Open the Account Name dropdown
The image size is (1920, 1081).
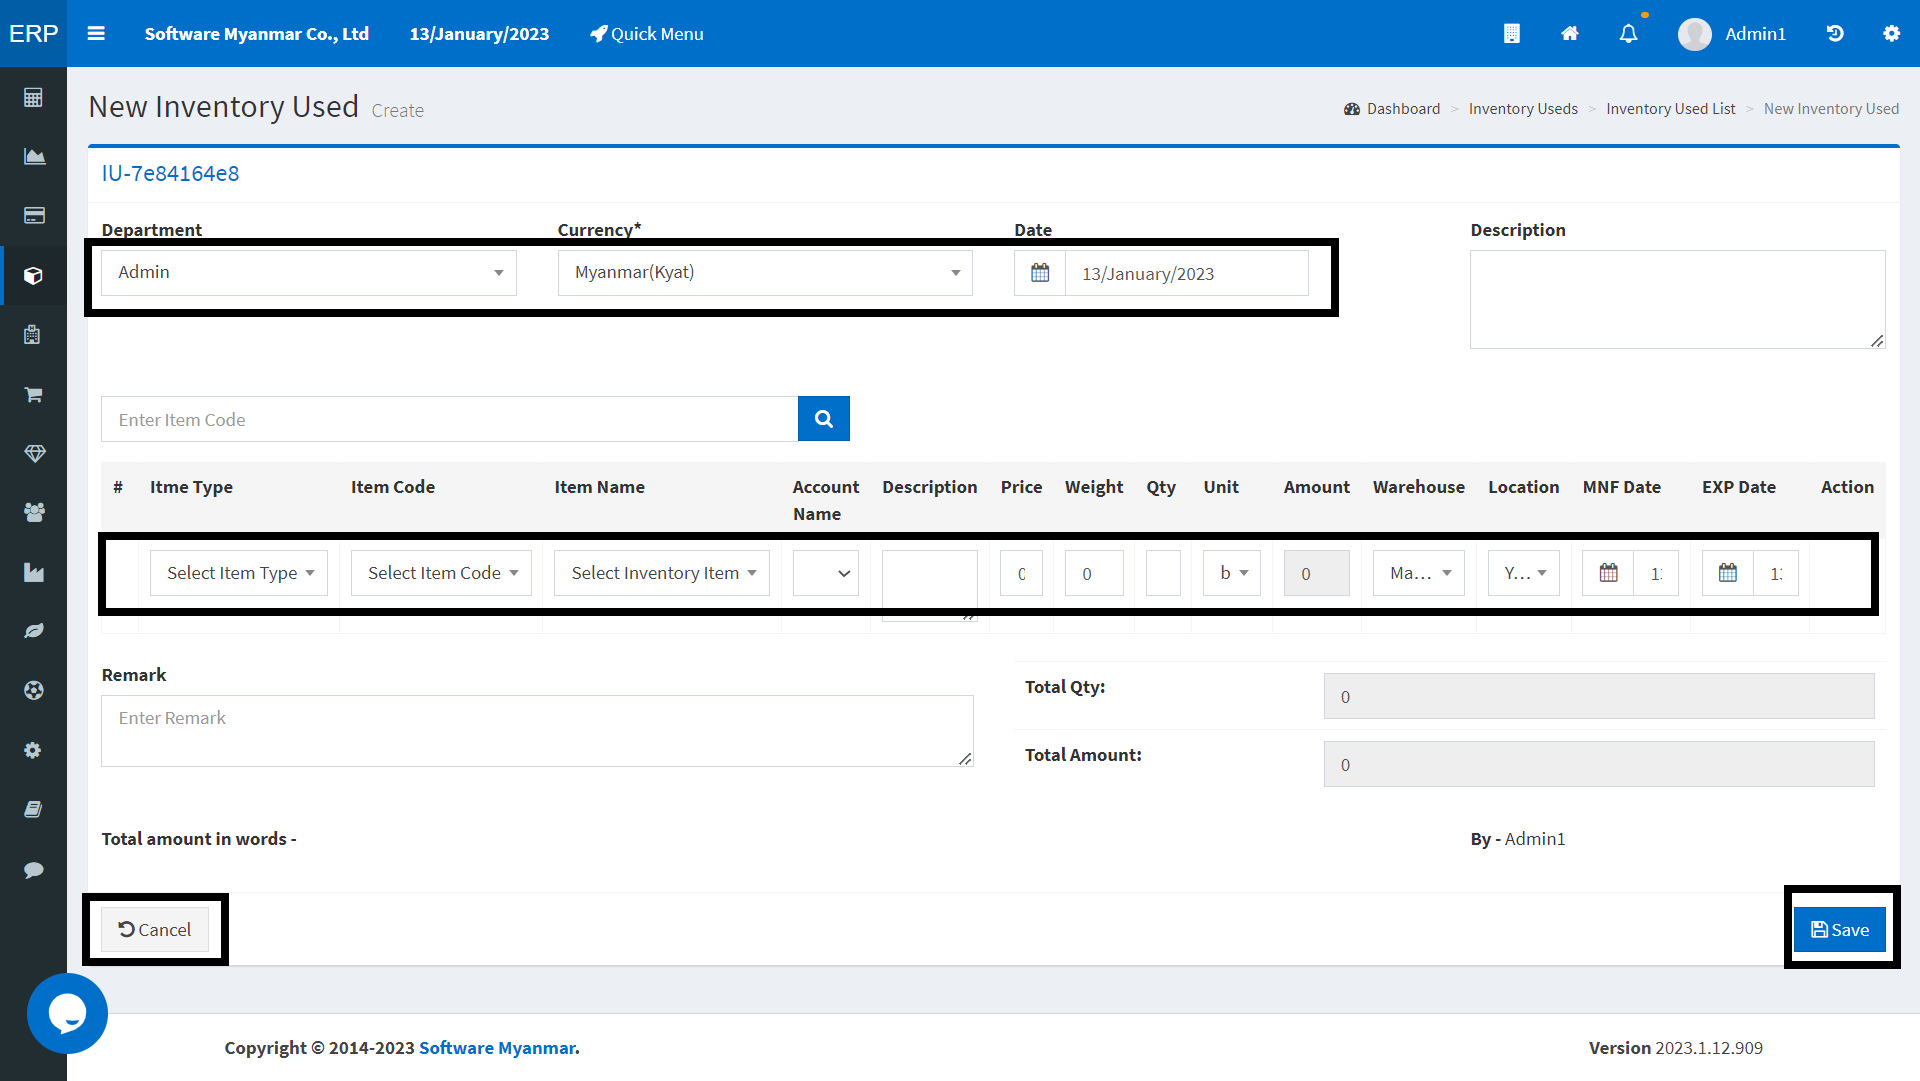[x=826, y=573]
